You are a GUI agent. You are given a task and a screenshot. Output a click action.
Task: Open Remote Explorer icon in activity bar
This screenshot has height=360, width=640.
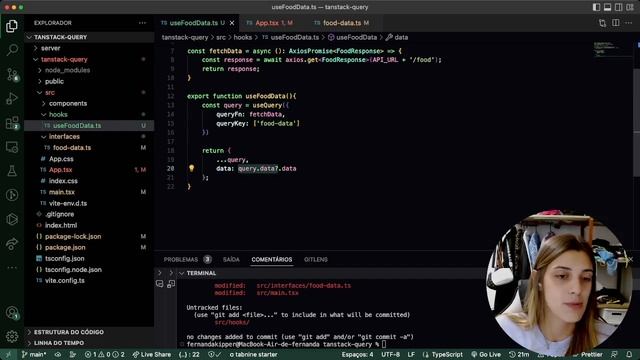click(12, 147)
